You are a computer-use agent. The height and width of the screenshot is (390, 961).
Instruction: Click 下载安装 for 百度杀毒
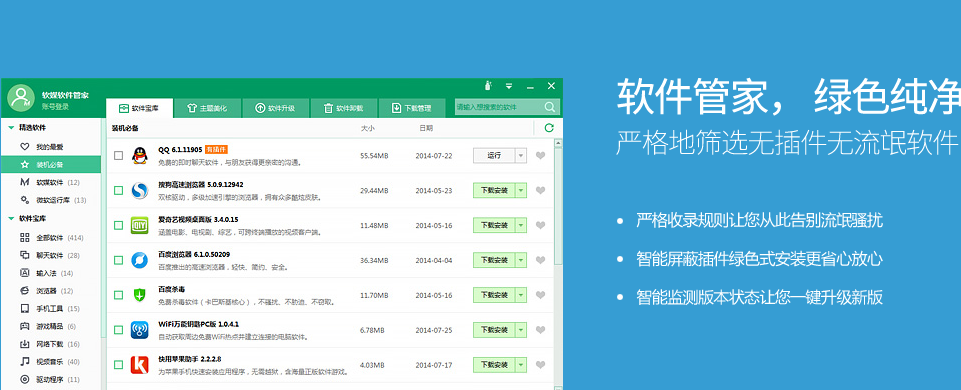(x=494, y=295)
